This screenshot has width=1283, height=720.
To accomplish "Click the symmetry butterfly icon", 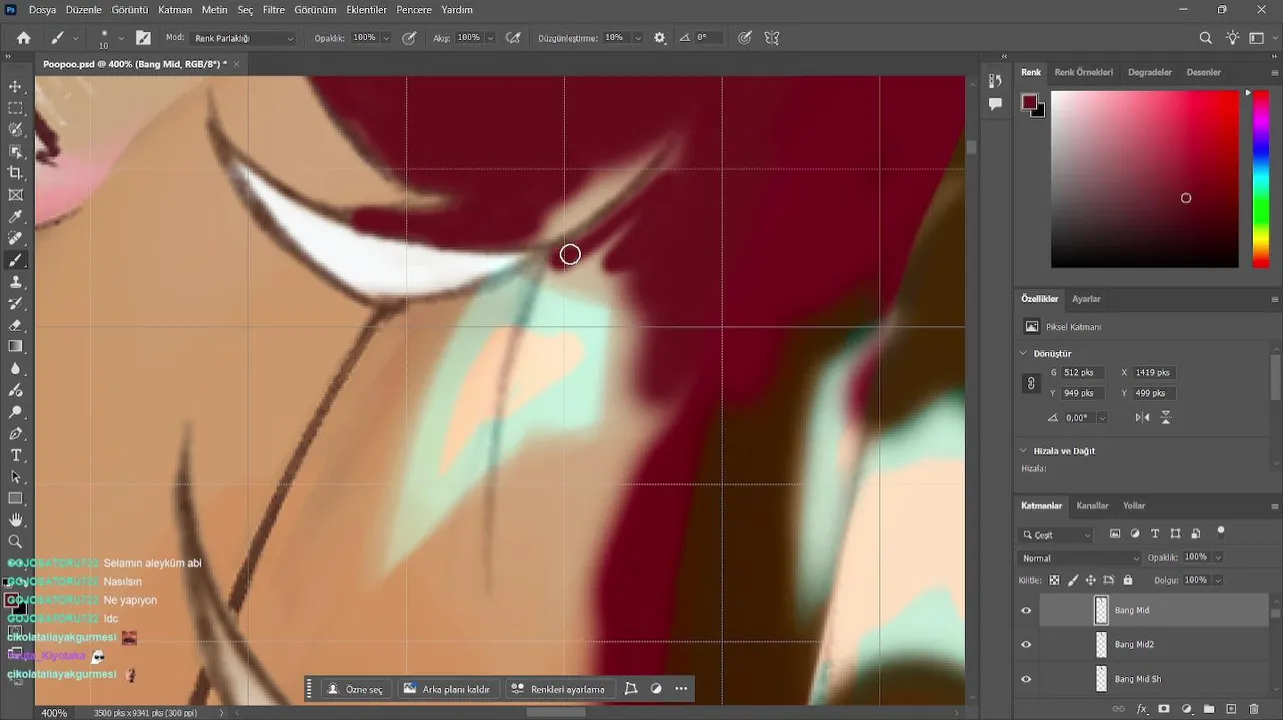I will (x=772, y=38).
